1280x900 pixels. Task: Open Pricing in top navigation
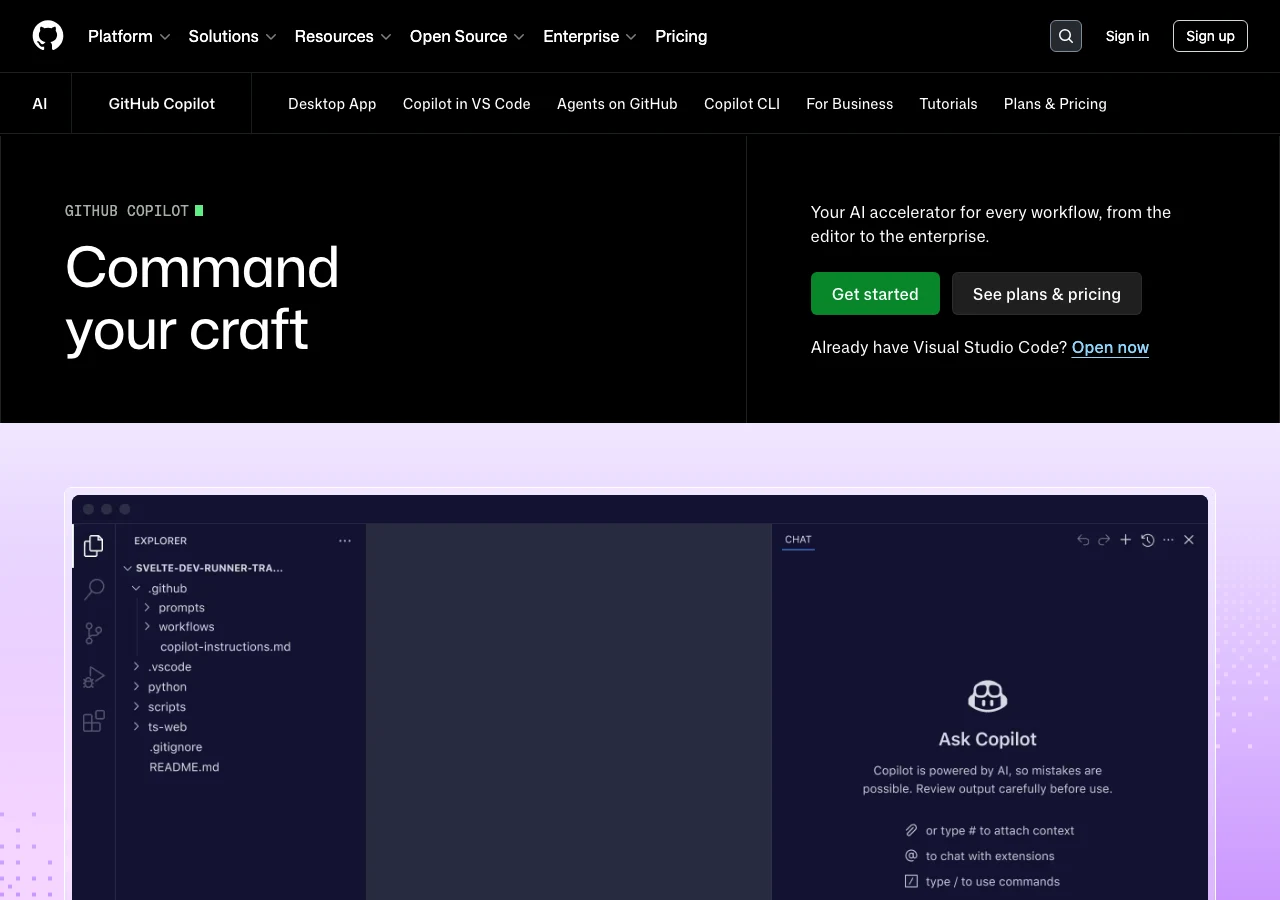tap(681, 36)
